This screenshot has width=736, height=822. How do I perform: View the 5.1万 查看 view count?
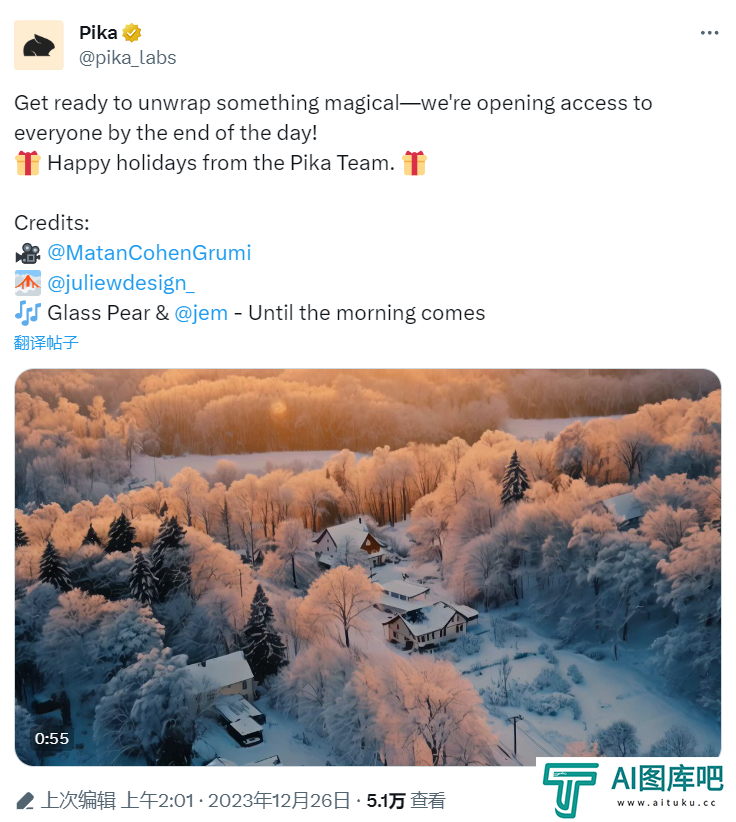point(406,801)
